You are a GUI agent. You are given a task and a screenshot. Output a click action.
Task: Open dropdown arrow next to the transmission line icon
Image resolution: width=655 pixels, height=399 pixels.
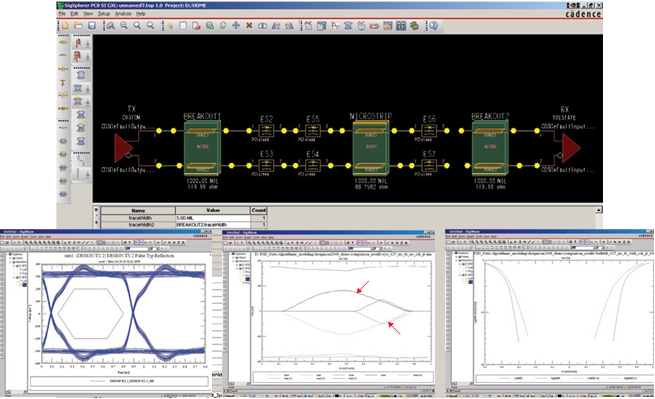pos(88,89)
